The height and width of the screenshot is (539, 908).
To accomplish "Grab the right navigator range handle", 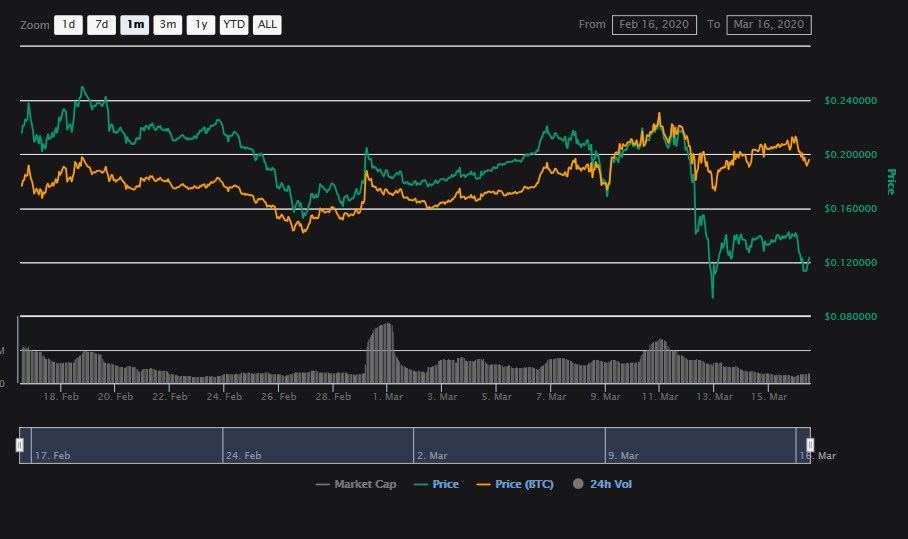I will (810, 445).
